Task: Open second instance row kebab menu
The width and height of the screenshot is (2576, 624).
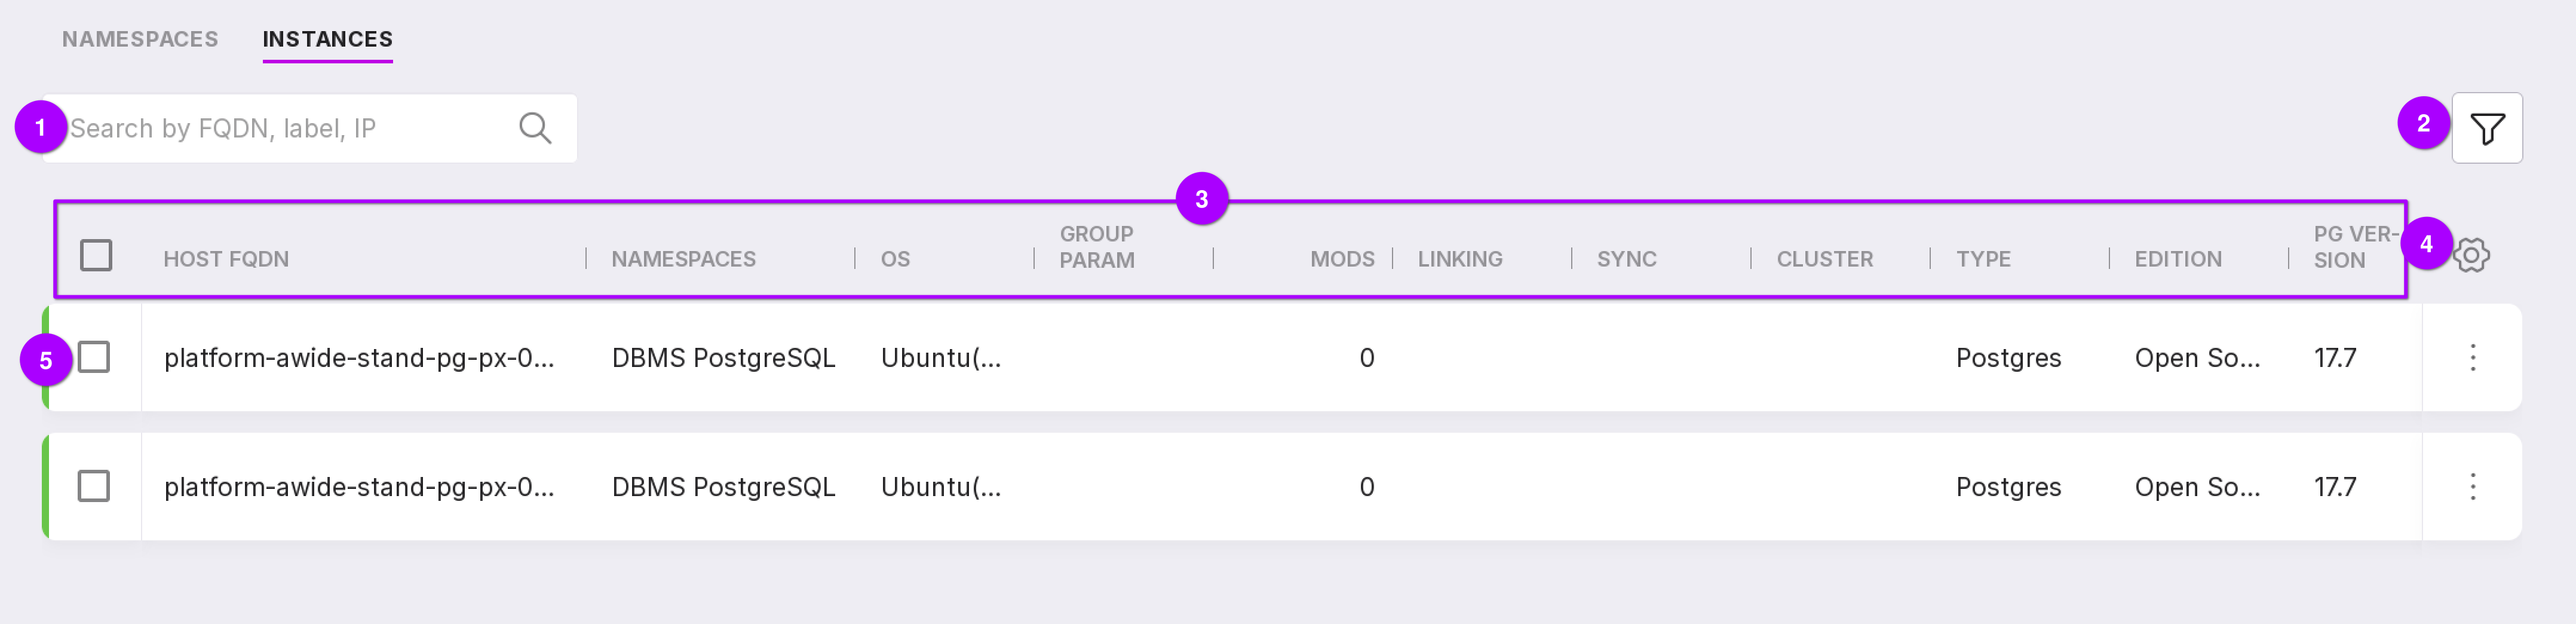Action: (2472, 487)
